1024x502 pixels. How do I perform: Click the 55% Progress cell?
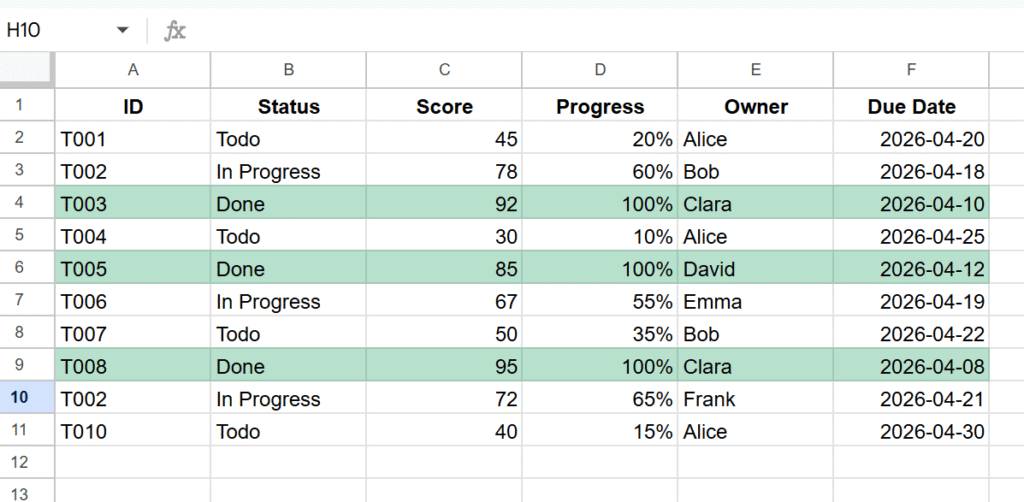pos(600,302)
